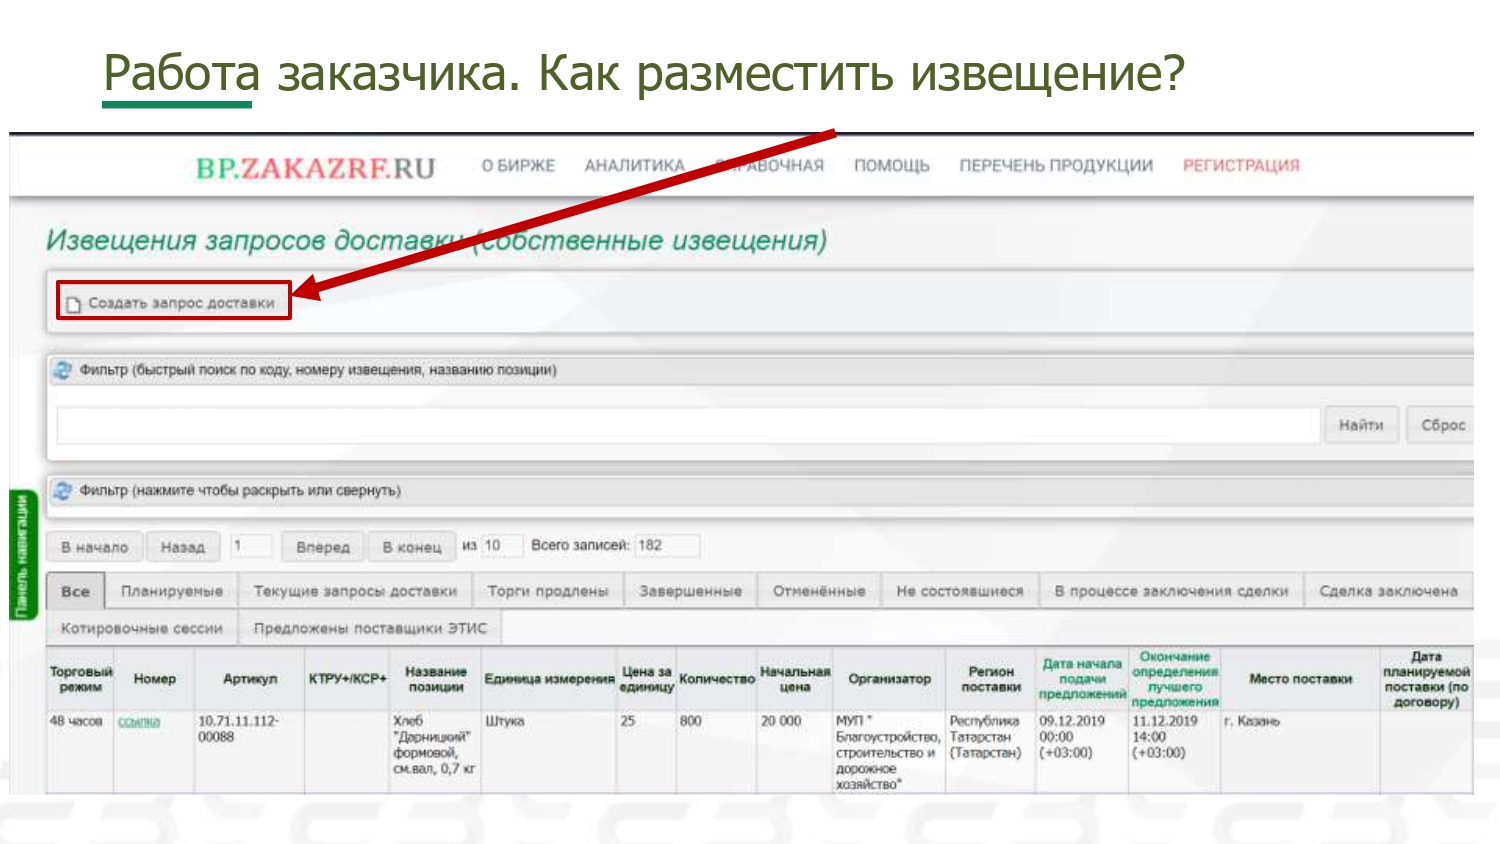Open the BP.ZAKAZRF.RU site logo
This screenshot has height=844, width=1500.
pyautogui.click(x=315, y=168)
